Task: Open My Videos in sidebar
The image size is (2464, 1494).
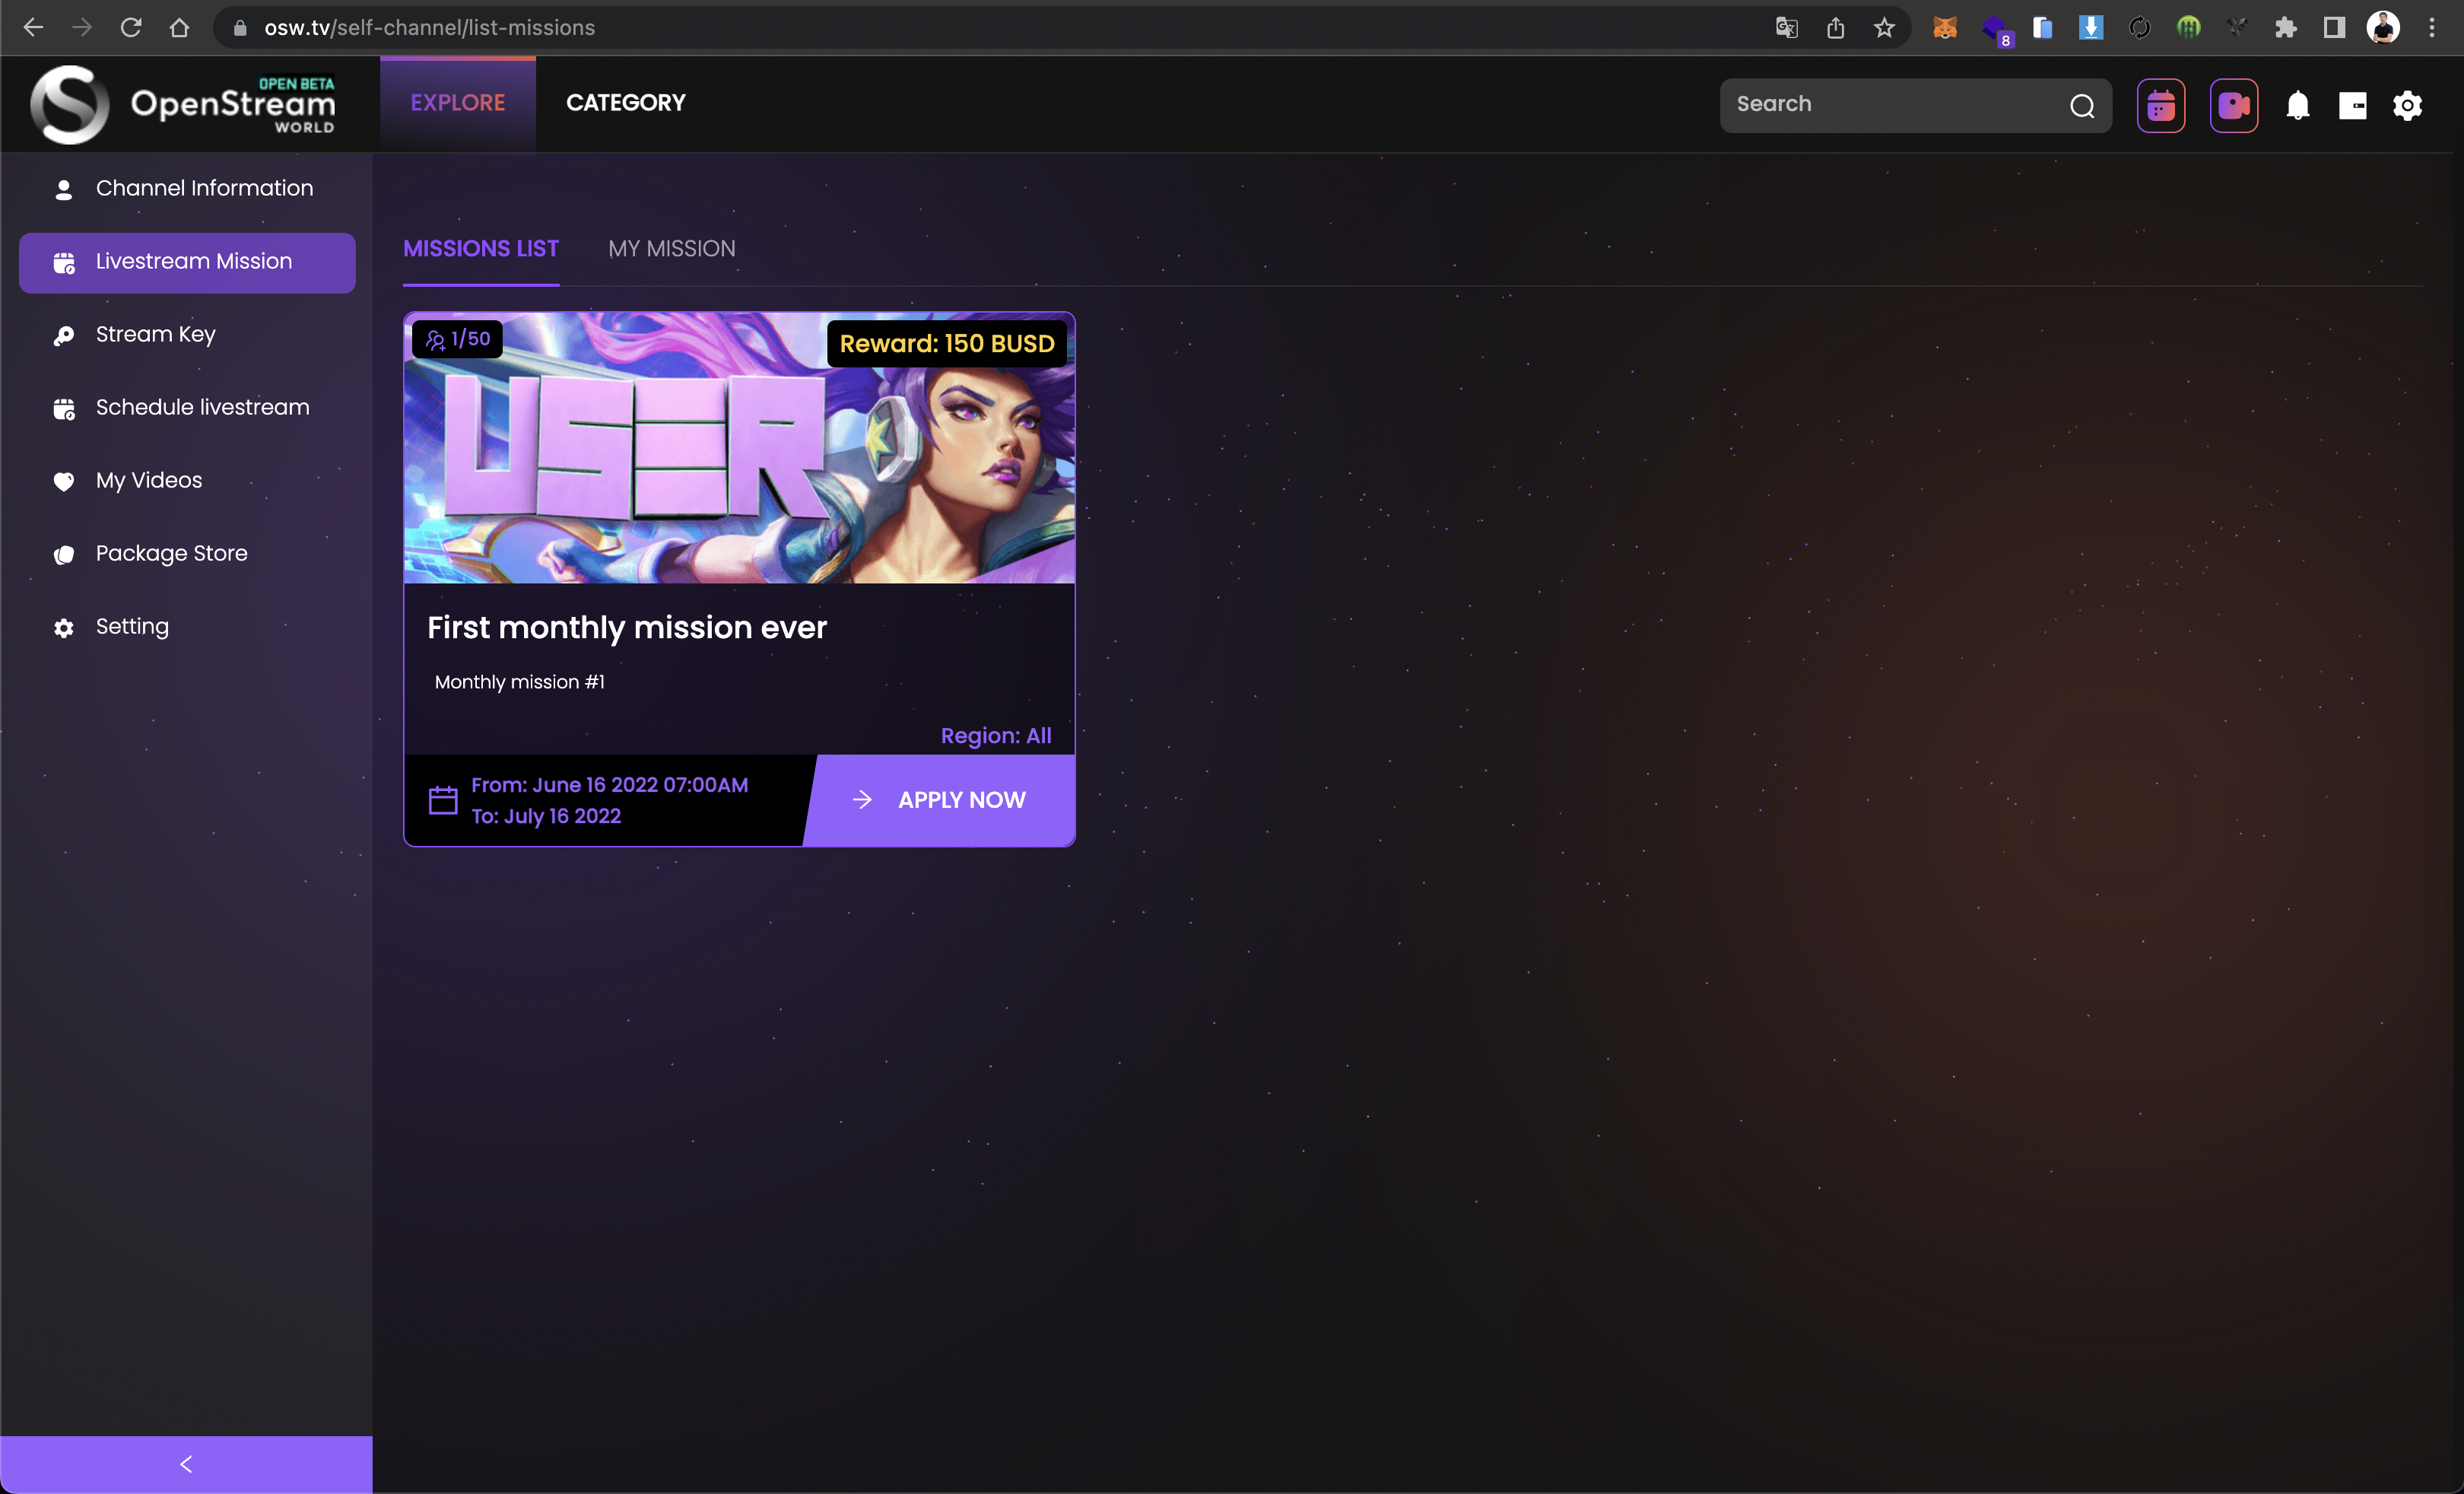Action: click(x=187, y=481)
